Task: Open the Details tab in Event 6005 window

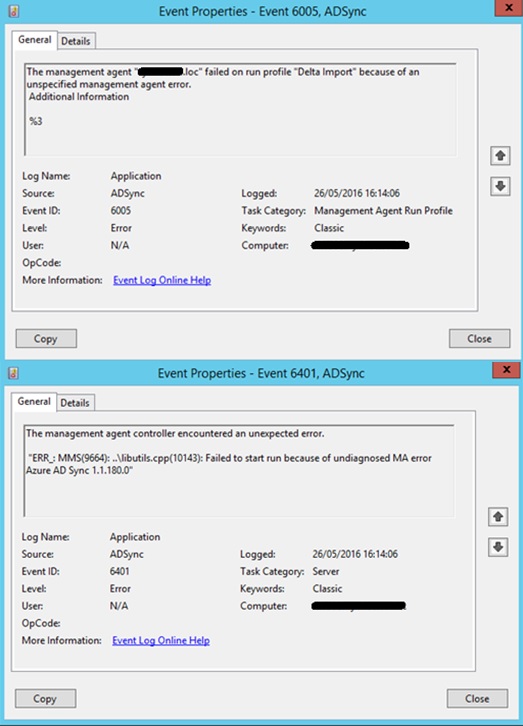Action: pos(75,41)
